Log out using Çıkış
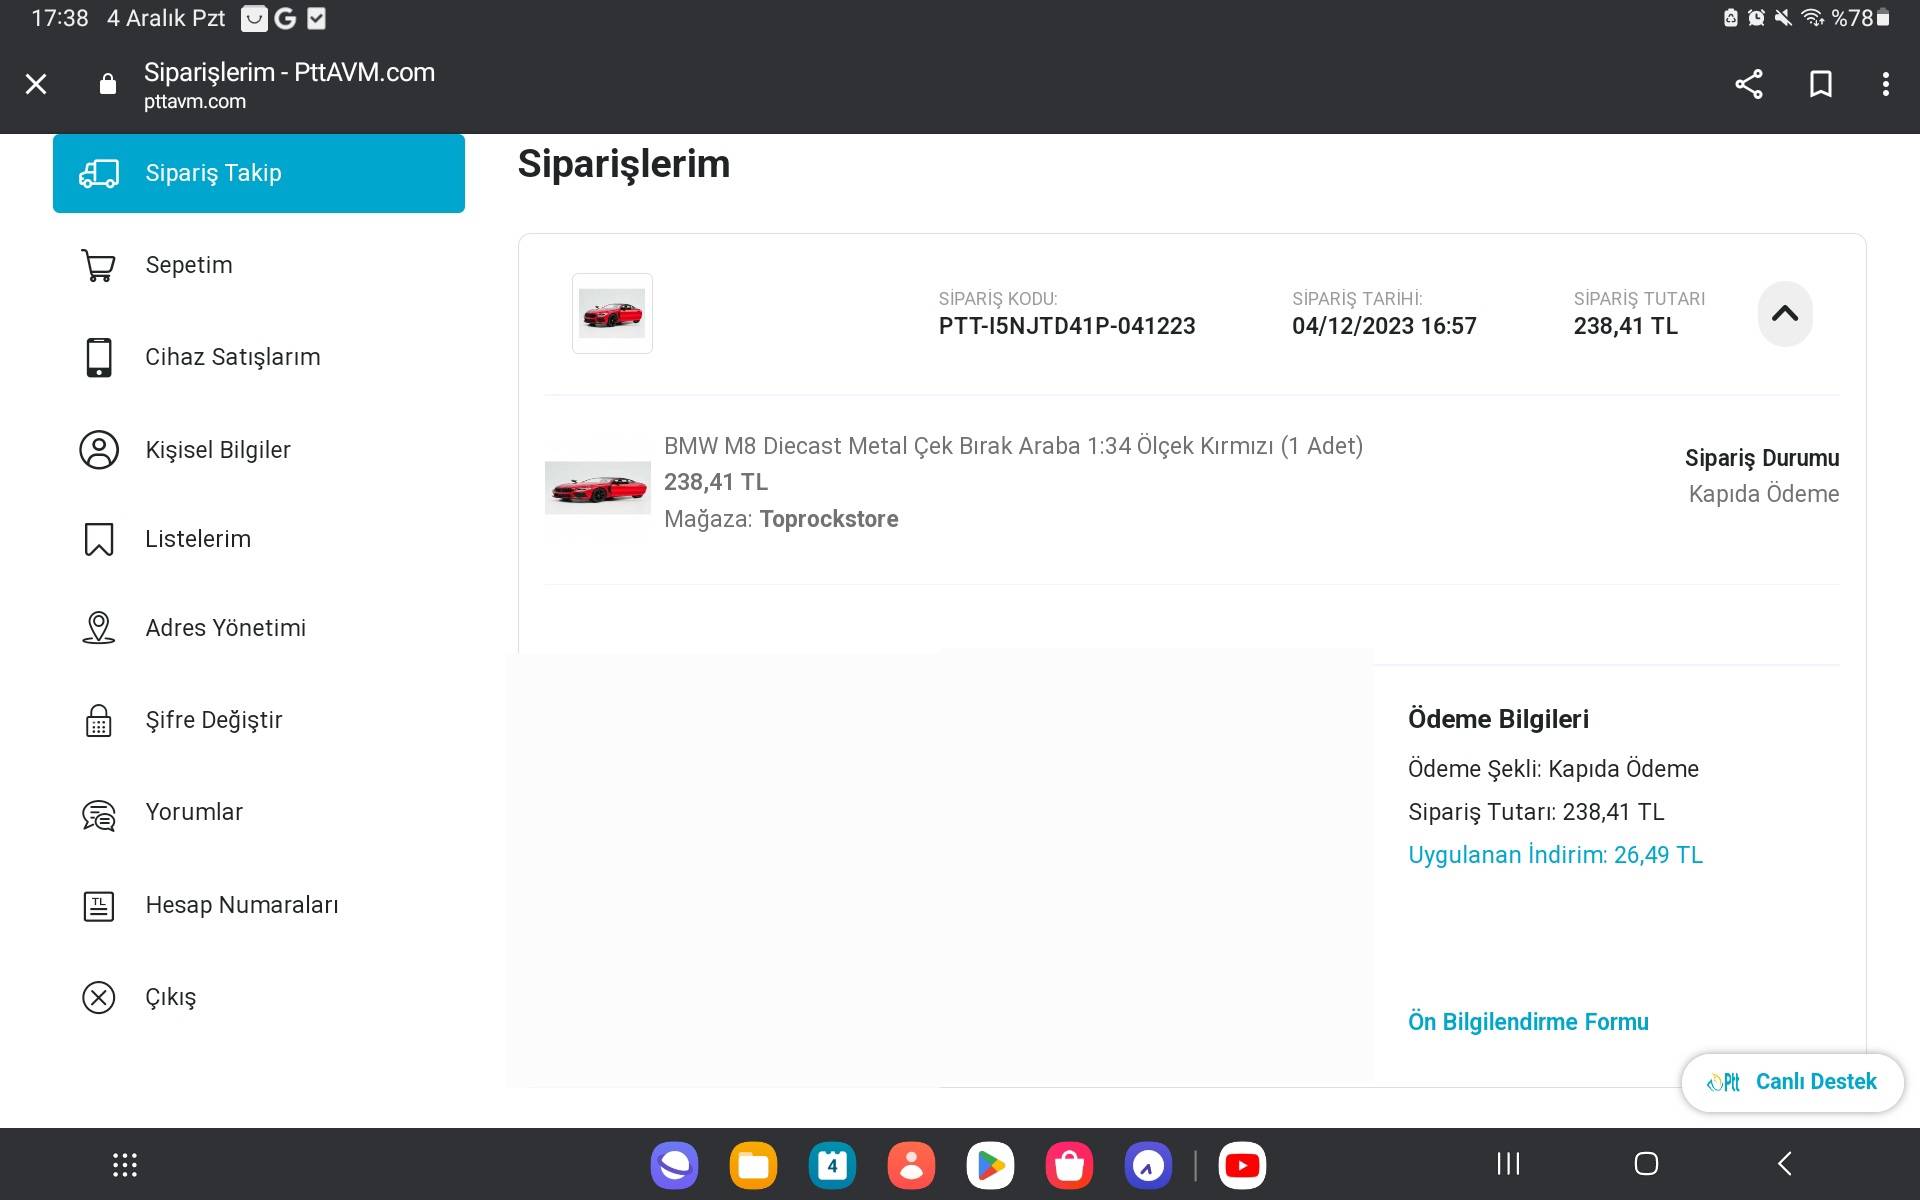The width and height of the screenshot is (1920, 1200). pyautogui.click(x=170, y=997)
